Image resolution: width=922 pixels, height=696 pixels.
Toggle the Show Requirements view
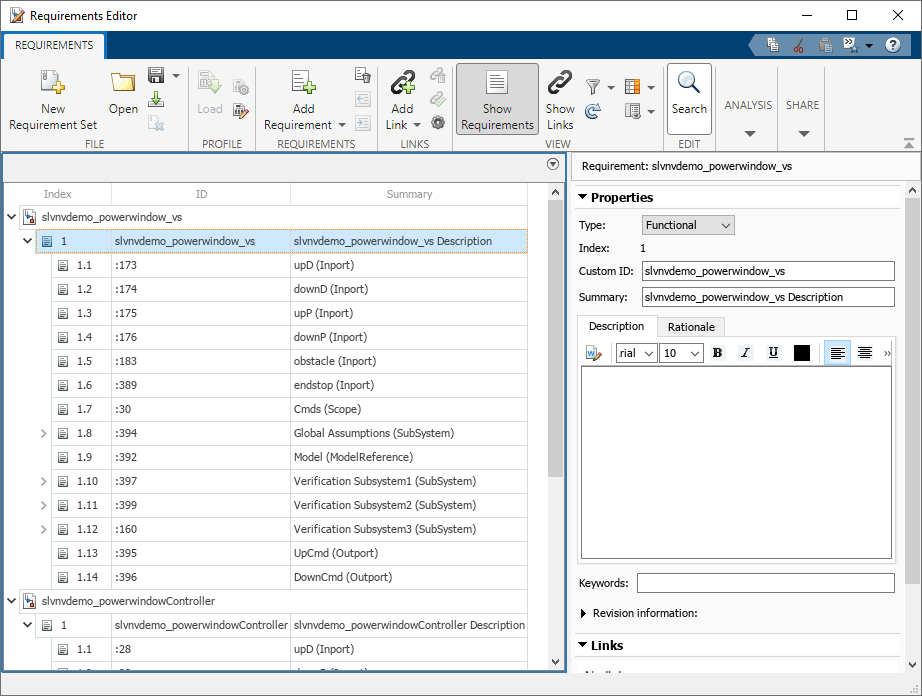click(497, 99)
